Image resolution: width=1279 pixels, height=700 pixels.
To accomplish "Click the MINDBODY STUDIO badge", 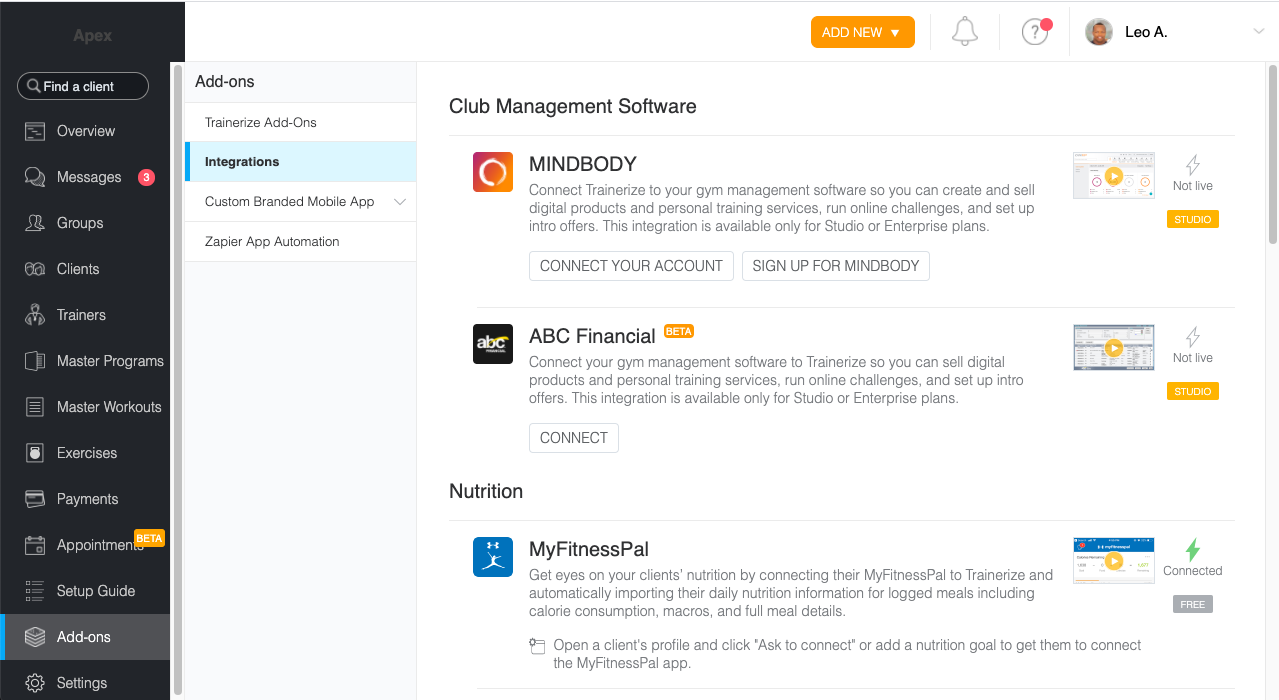I will tap(1193, 220).
